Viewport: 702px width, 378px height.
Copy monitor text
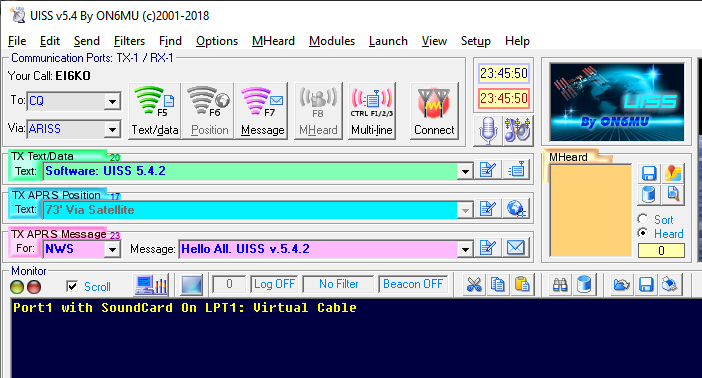(x=498, y=284)
